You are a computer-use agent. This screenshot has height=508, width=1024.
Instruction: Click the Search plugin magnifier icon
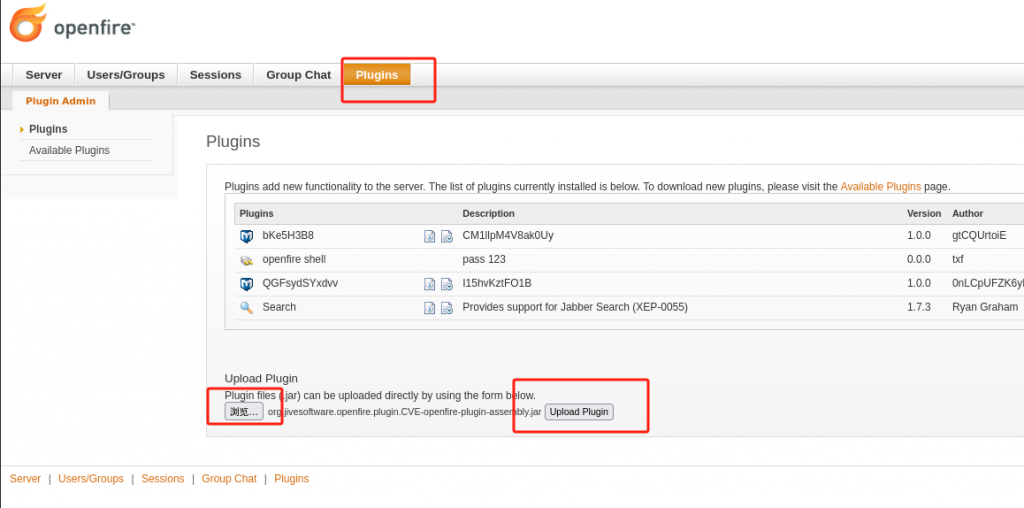tap(246, 308)
